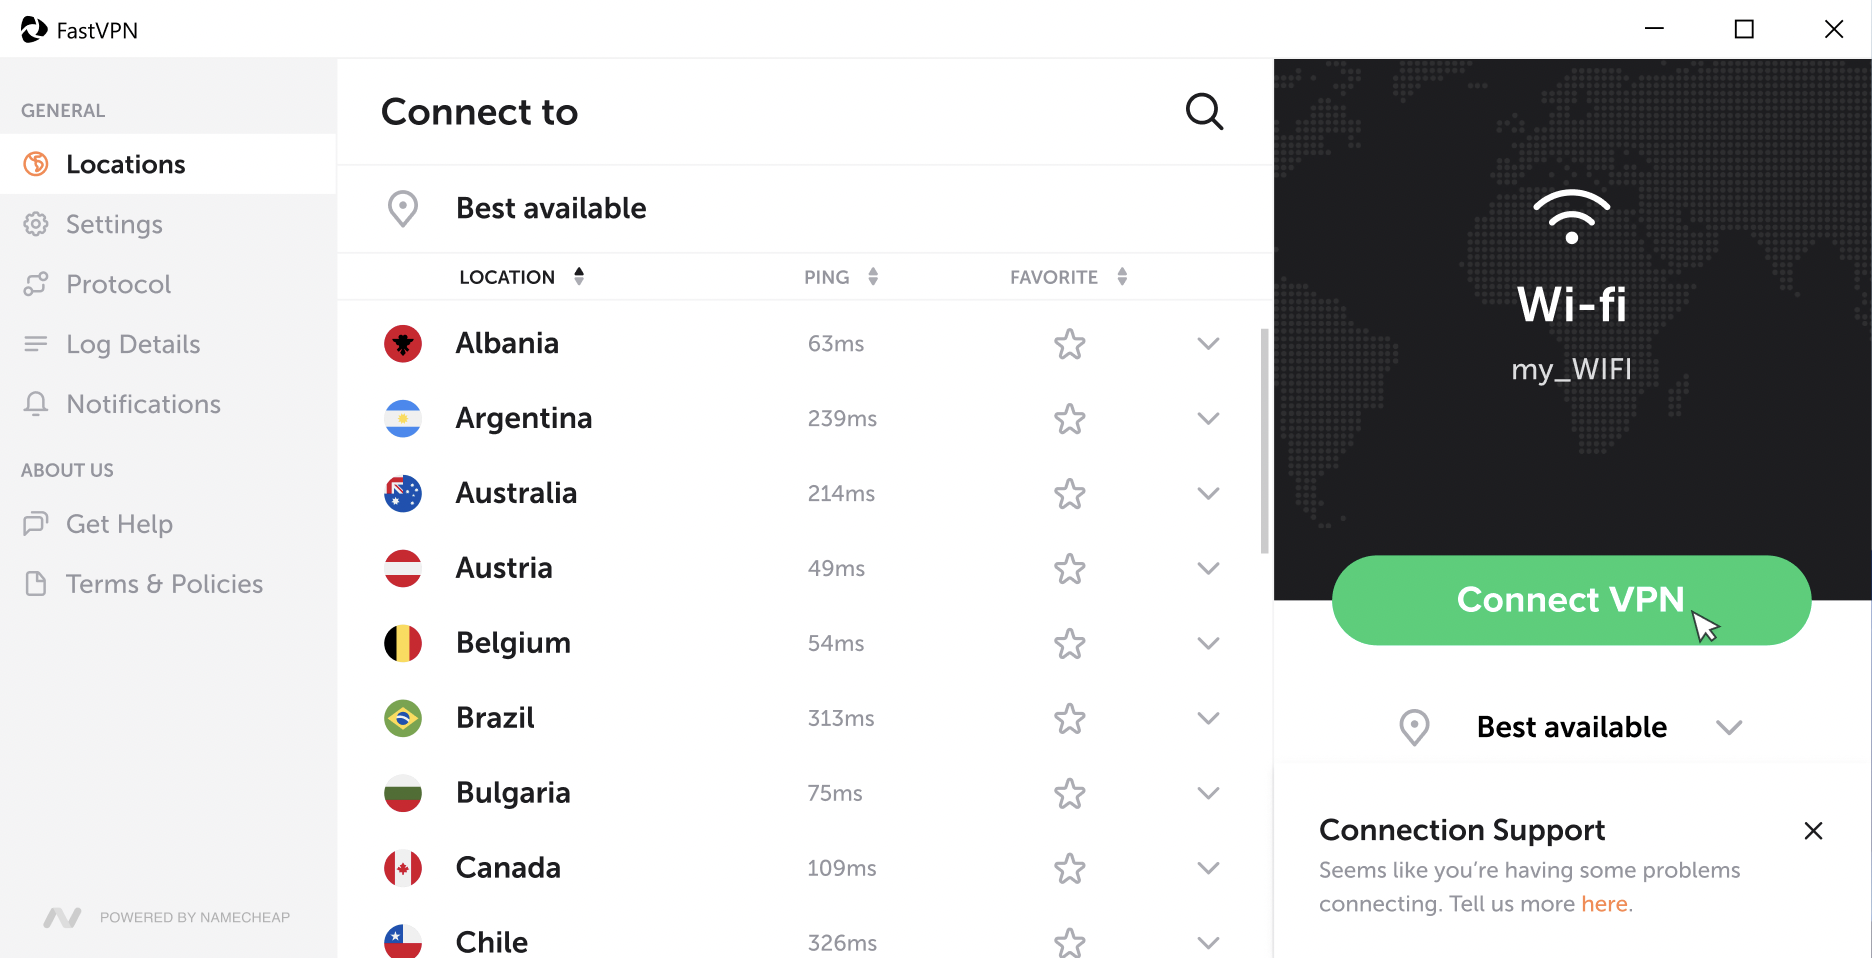The height and width of the screenshot is (958, 1872).
Task: Click the Get Help chat icon
Action: coord(36,523)
